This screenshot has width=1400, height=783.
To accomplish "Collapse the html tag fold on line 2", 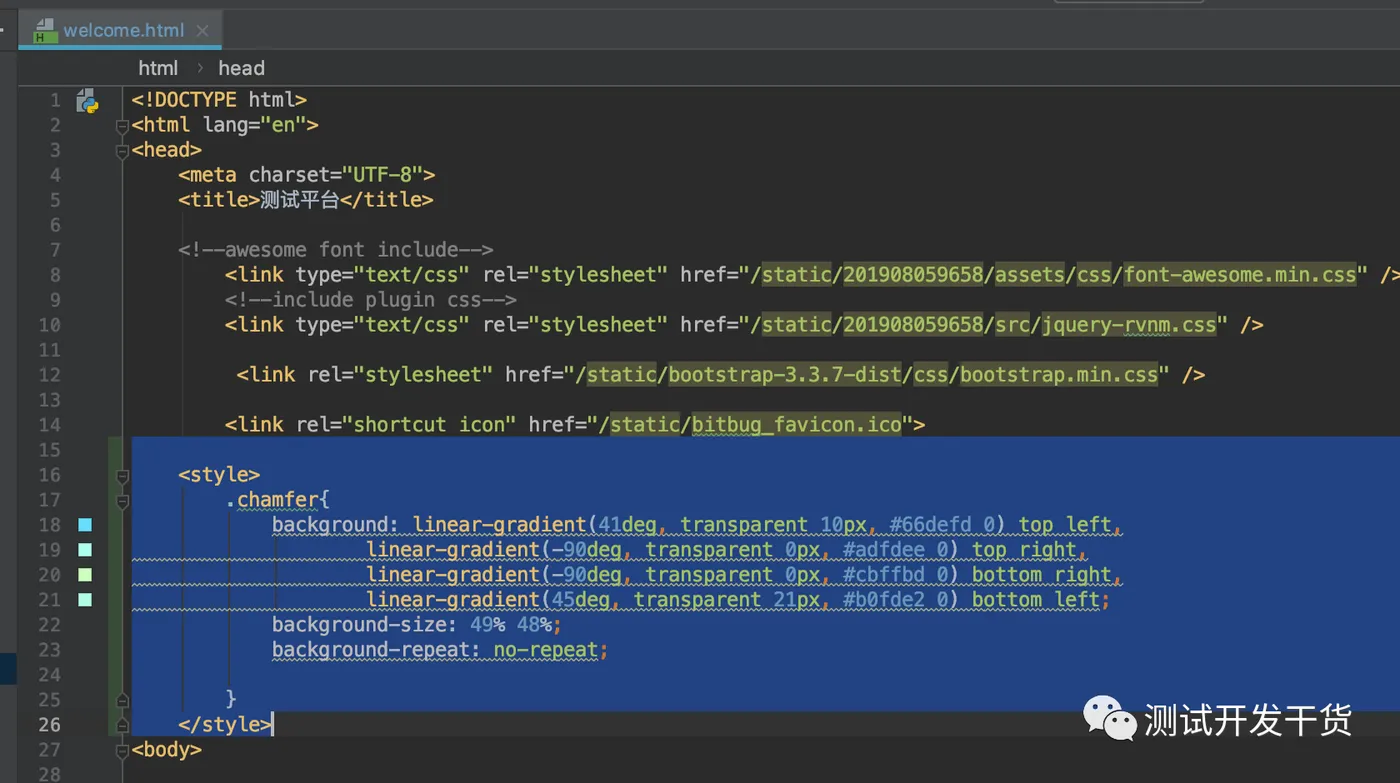I will (122, 126).
